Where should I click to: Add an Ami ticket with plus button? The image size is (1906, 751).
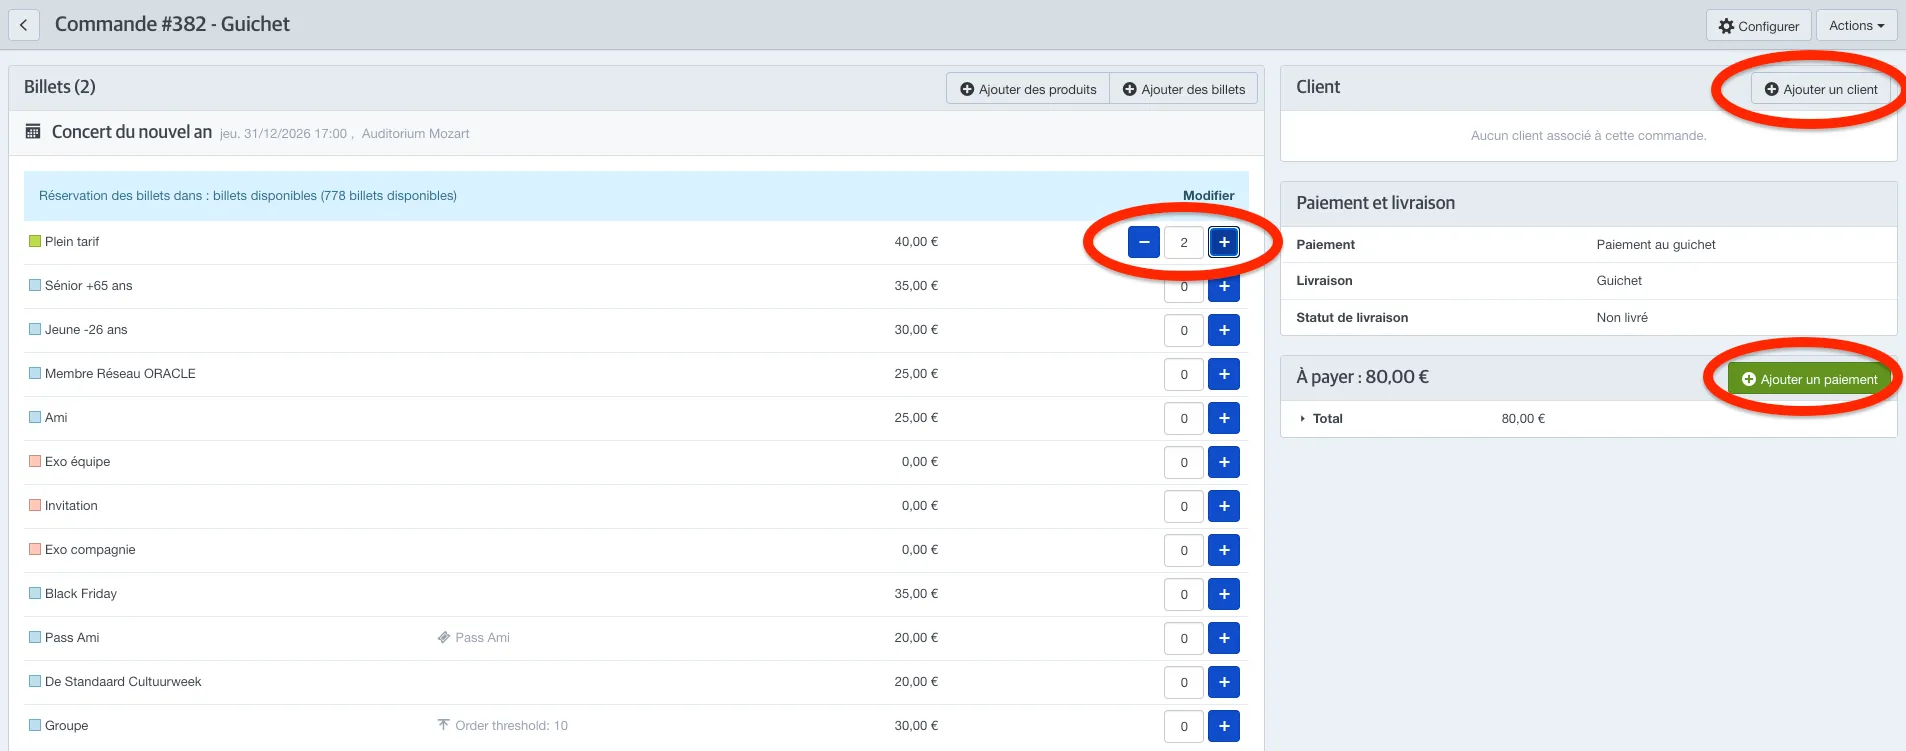pos(1224,418)
